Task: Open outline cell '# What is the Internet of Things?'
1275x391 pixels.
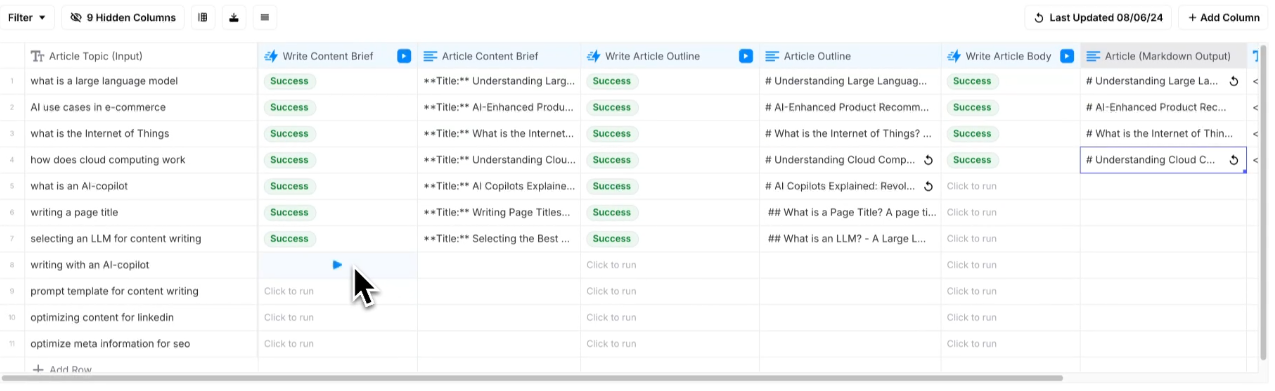Action: pyautogui.click(x=850, y=133)
